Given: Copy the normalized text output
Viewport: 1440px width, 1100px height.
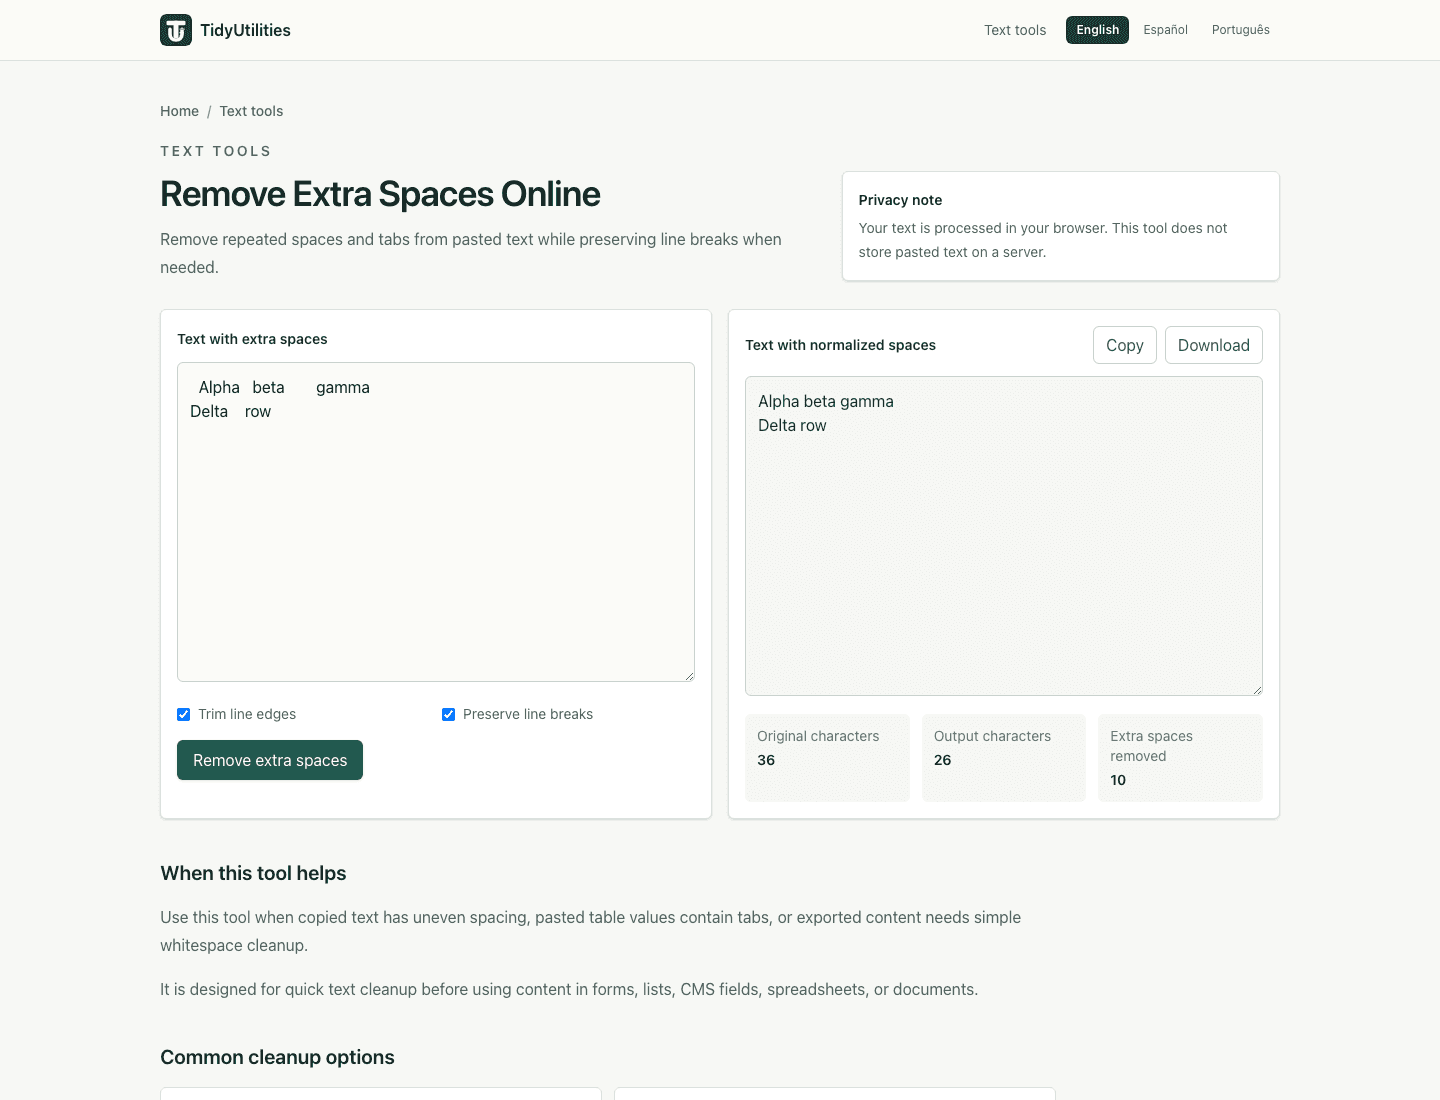Looking at the screenshot, I should [1125, 345].
